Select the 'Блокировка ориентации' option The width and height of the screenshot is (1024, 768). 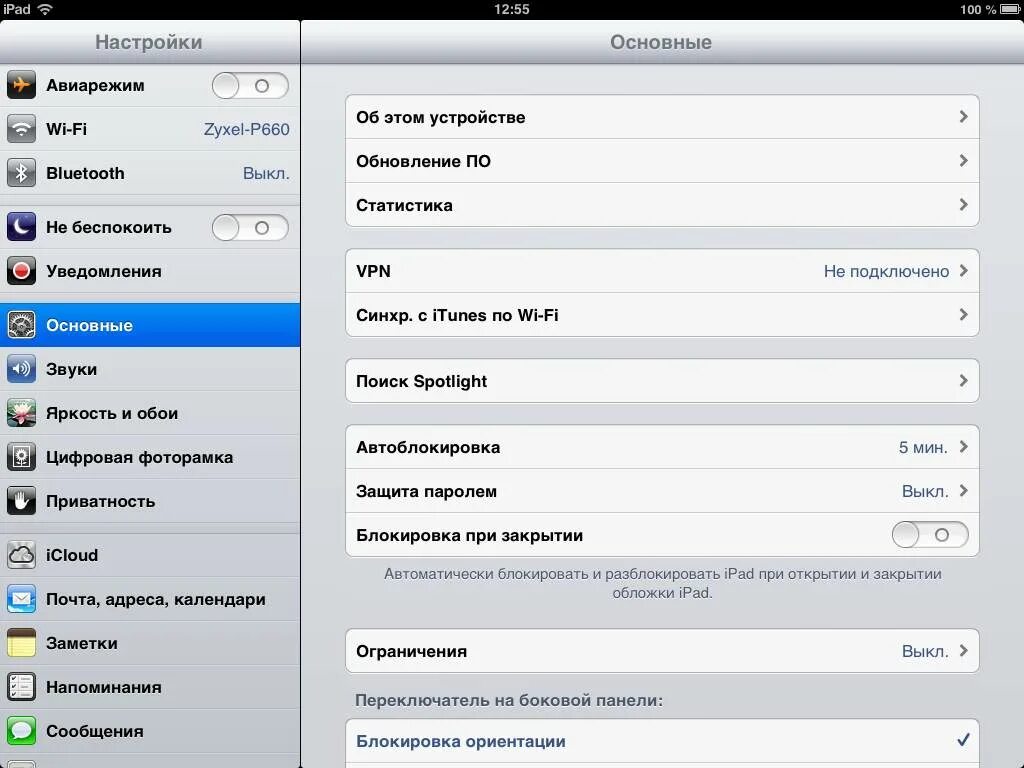662,741
